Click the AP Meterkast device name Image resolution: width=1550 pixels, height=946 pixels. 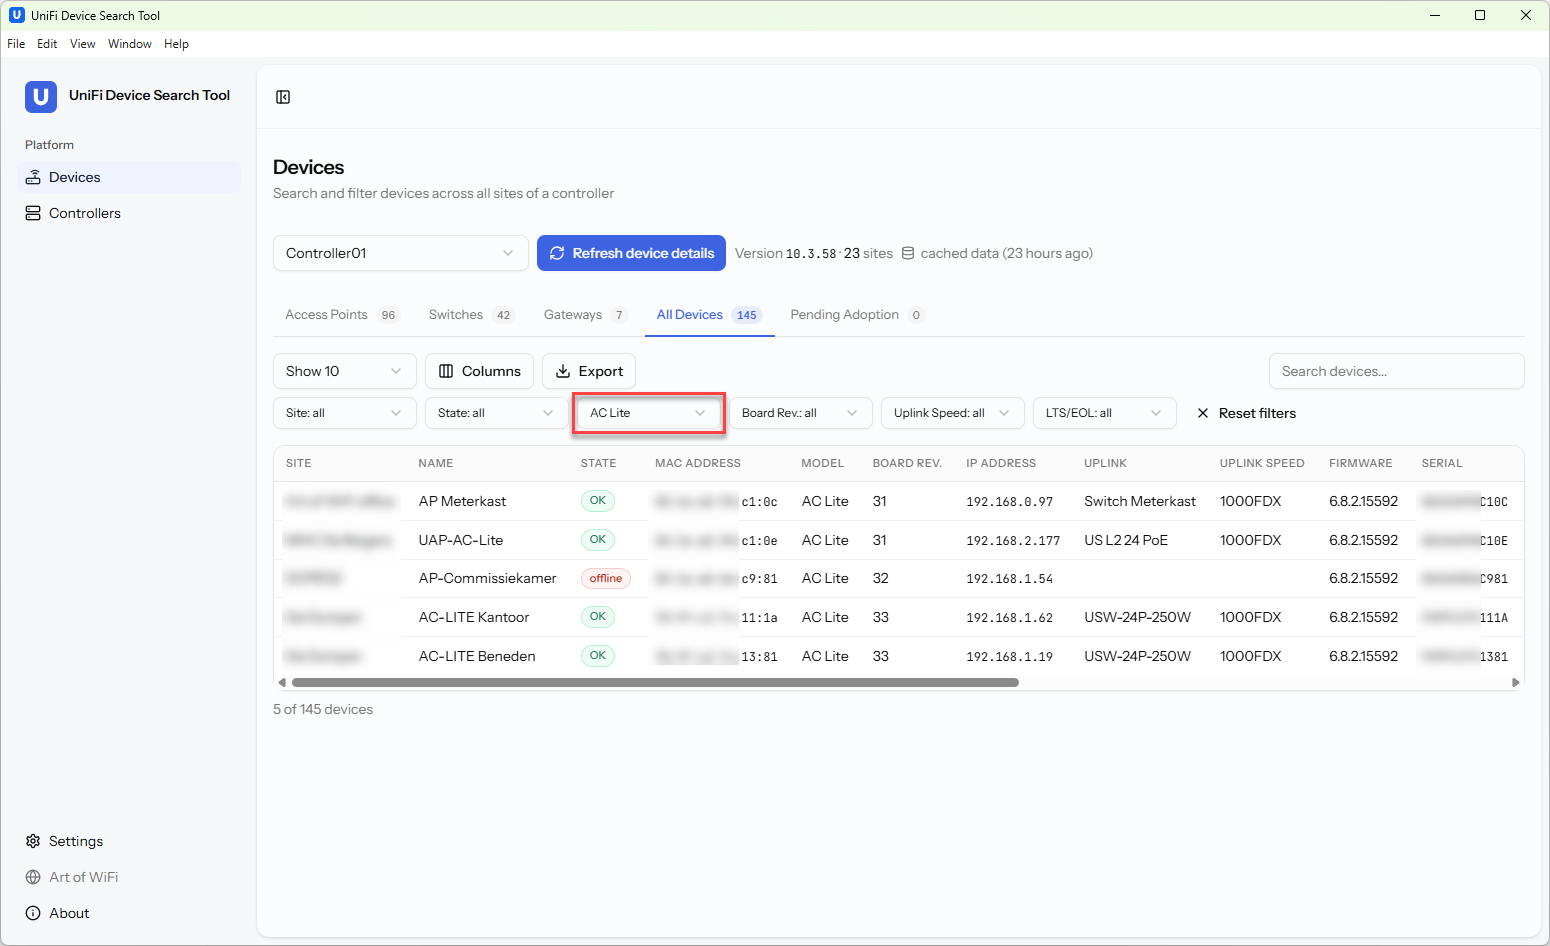point(462,501)
